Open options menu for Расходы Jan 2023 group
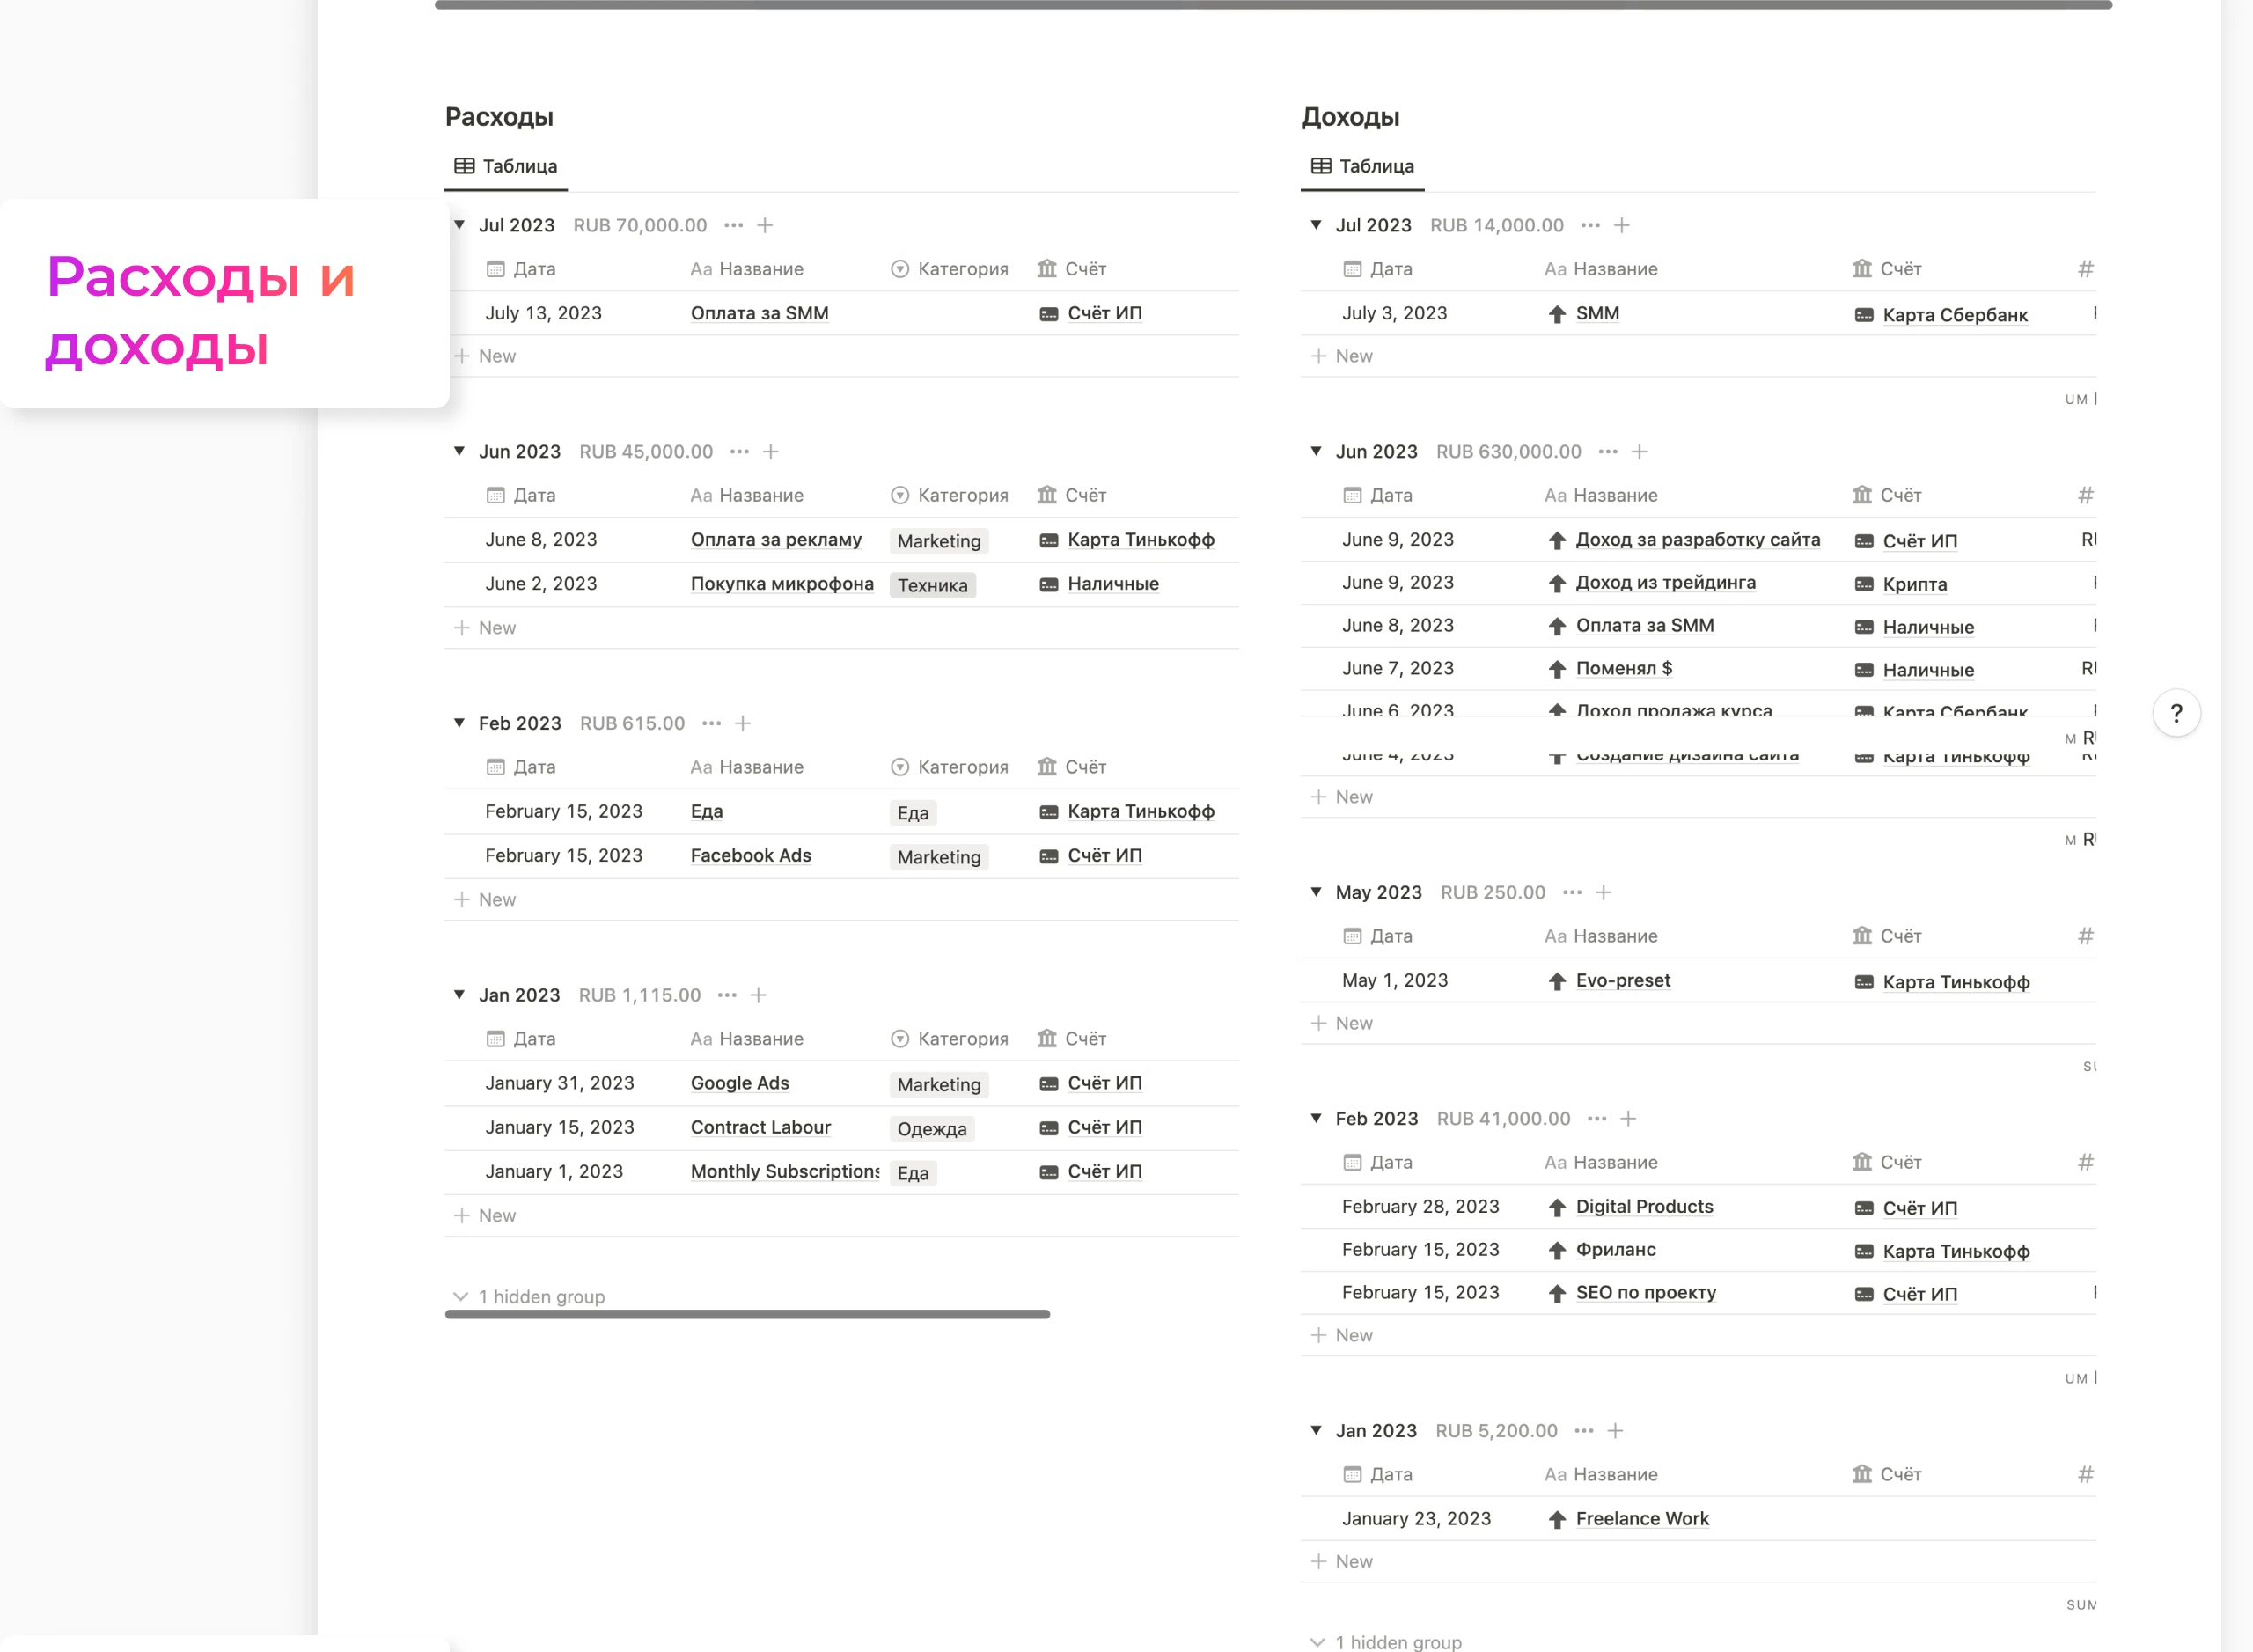Screen dimensions: 2253x1652 click(728, 995)
